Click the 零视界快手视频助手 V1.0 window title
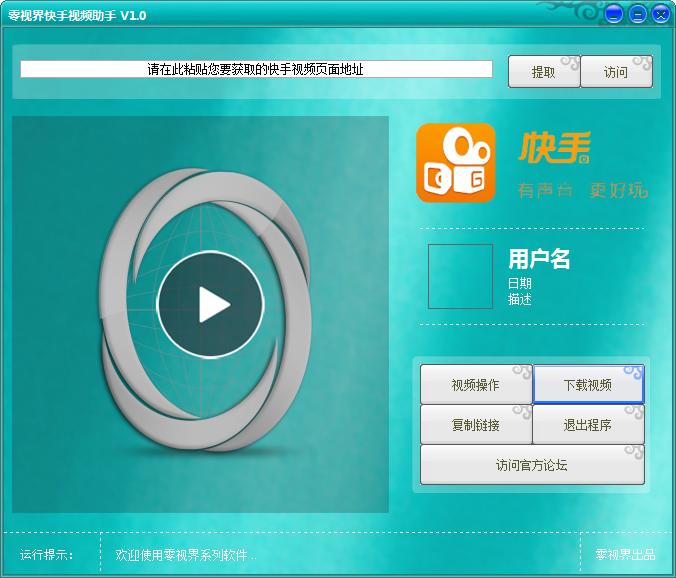 77,16
